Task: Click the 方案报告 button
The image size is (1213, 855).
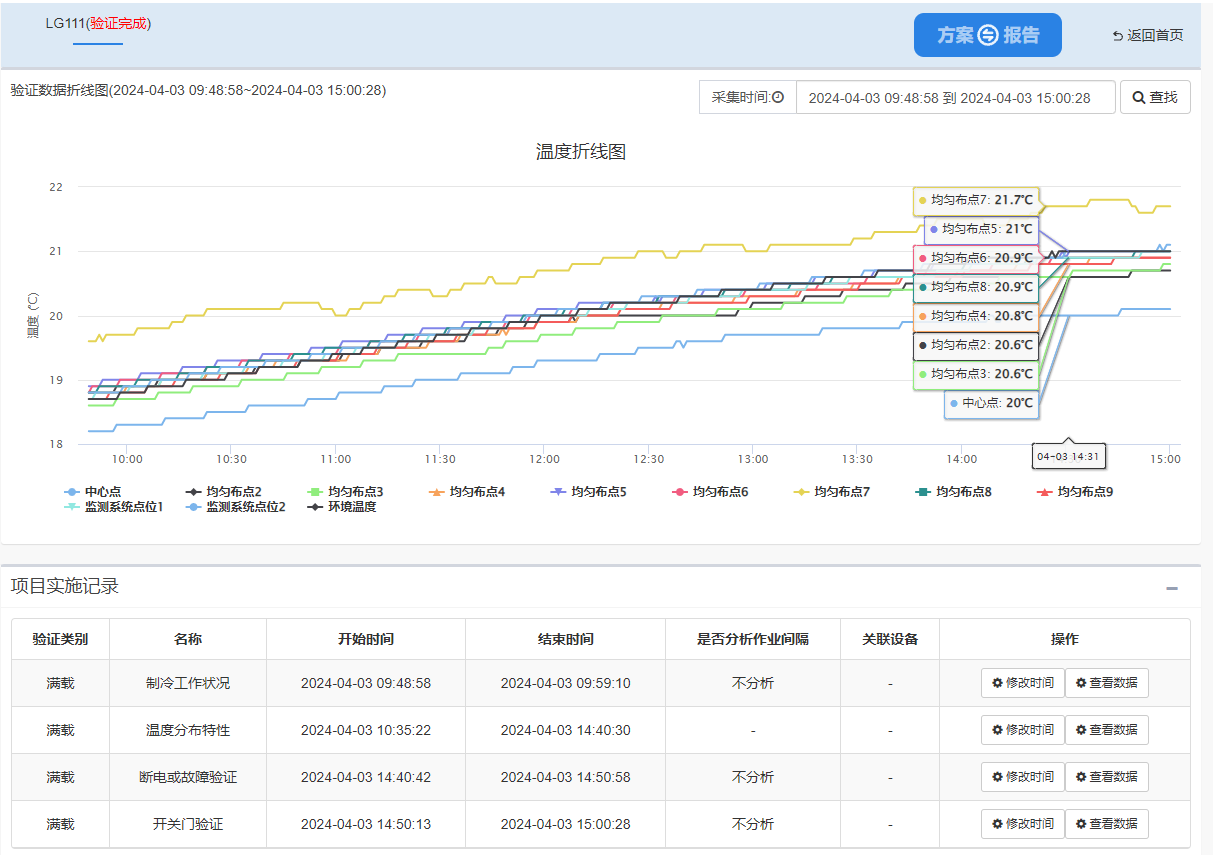Action: 987,35
